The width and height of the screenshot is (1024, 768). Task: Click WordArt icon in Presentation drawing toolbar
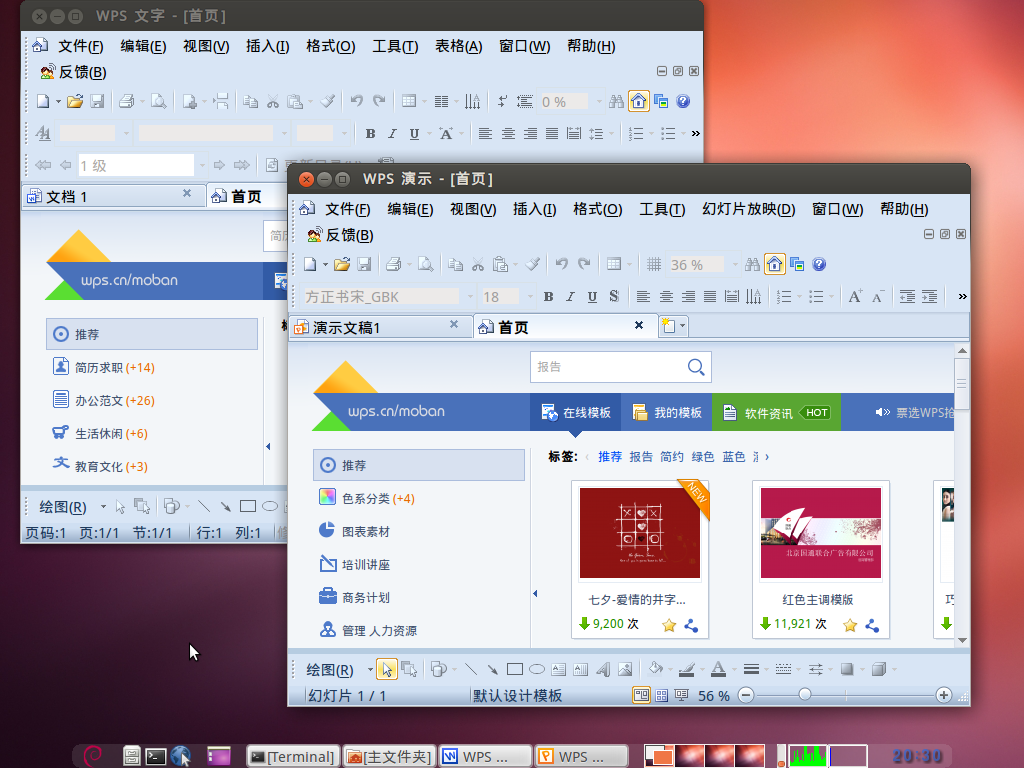point(603,669)
